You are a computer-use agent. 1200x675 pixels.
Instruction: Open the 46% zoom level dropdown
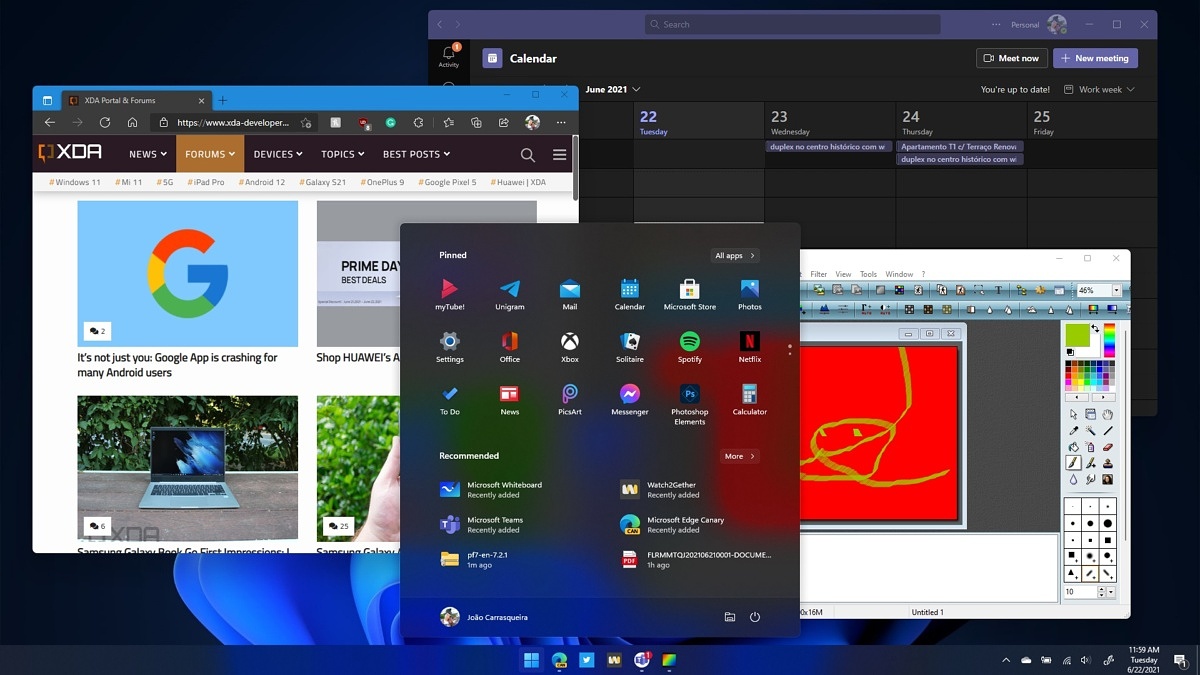pos(1116,290)
